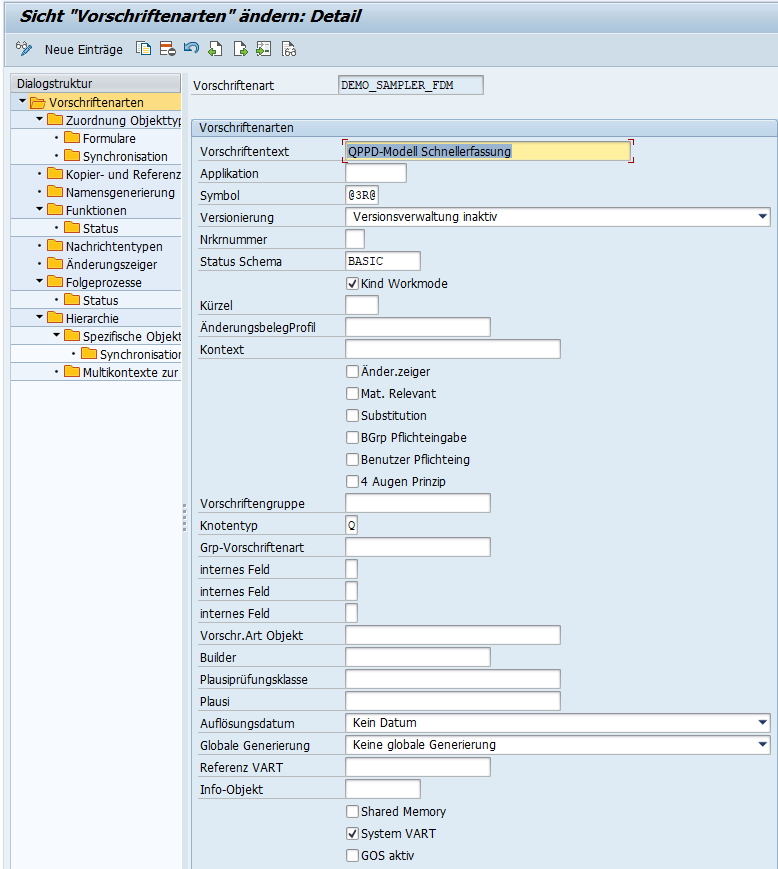Go to the previous entry icon
The height and width of the screenshot is (869, 778).
click(216, 49)
